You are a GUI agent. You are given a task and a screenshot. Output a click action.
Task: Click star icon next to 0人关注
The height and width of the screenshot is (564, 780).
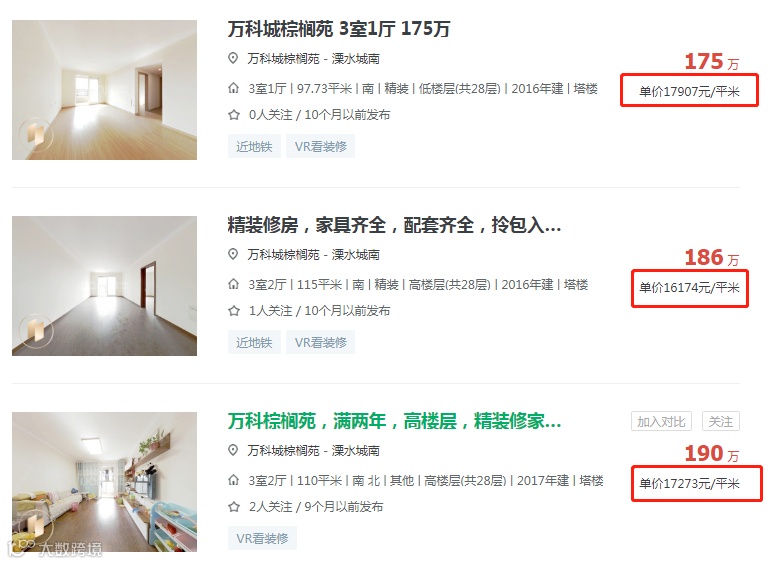coord(233,115)
